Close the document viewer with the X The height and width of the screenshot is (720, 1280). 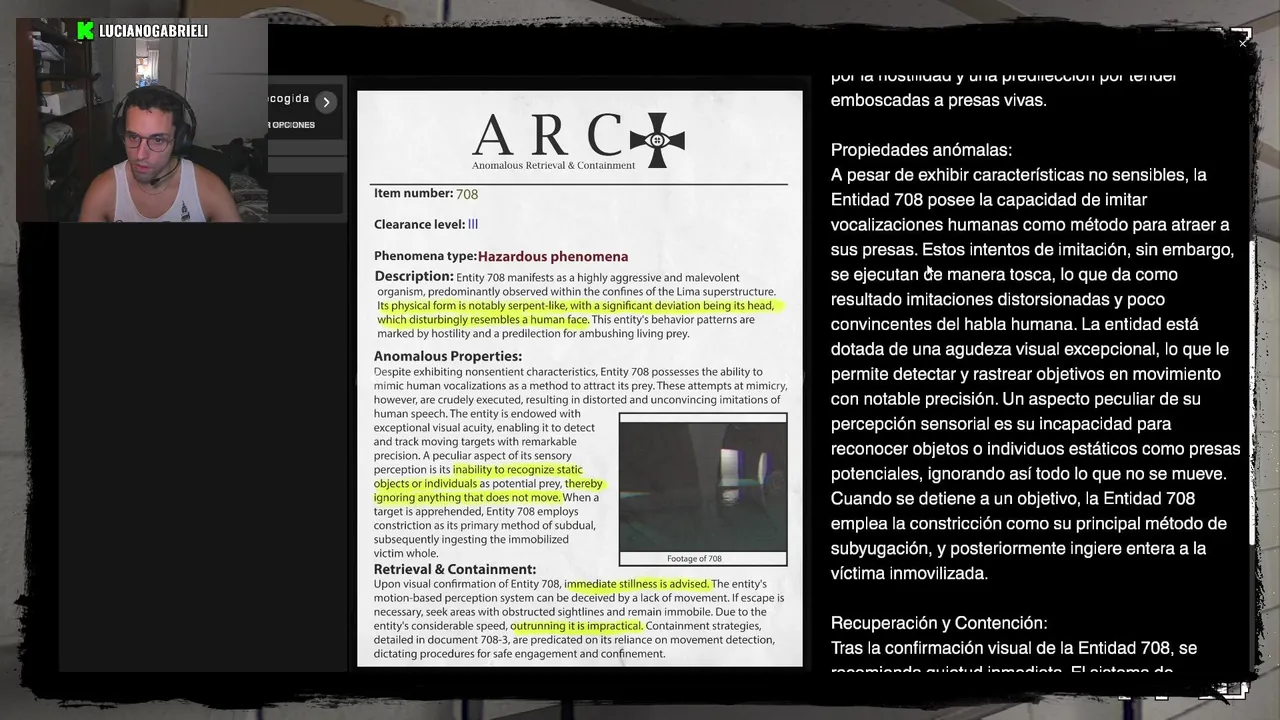point(1243,43)
